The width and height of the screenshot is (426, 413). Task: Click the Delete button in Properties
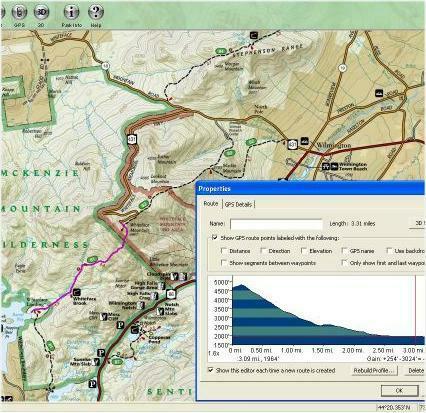416,371
